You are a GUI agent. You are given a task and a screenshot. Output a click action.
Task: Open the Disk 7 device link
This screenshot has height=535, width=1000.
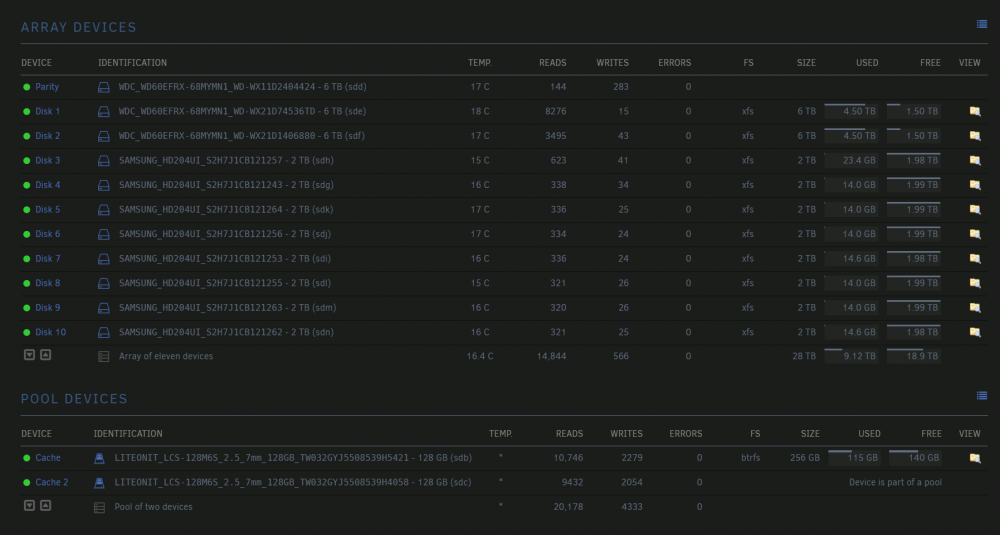point(48,259)
